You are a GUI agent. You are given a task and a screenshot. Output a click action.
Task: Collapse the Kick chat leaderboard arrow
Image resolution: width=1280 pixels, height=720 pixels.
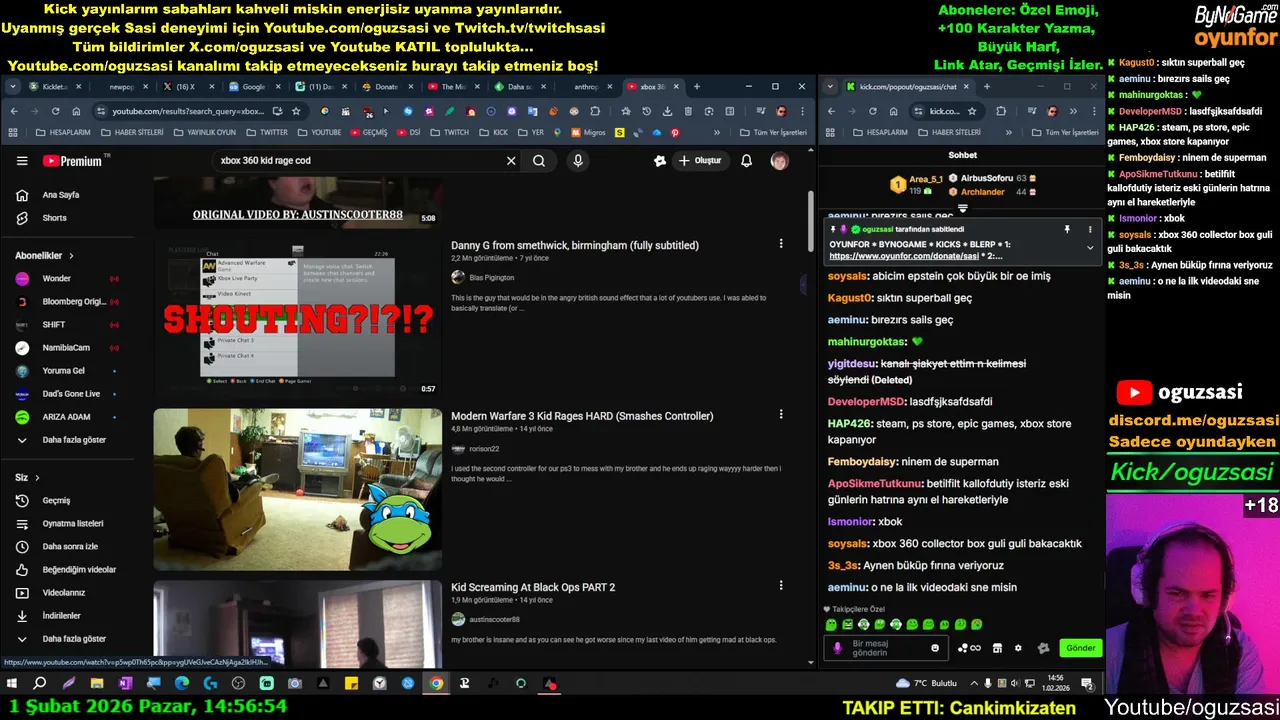click(x=963, y=209)
